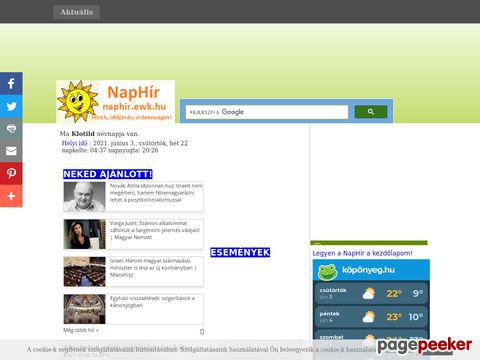Screen dimensions: 480x360
Task: Click the green magnifier search button
Action: 371,112
